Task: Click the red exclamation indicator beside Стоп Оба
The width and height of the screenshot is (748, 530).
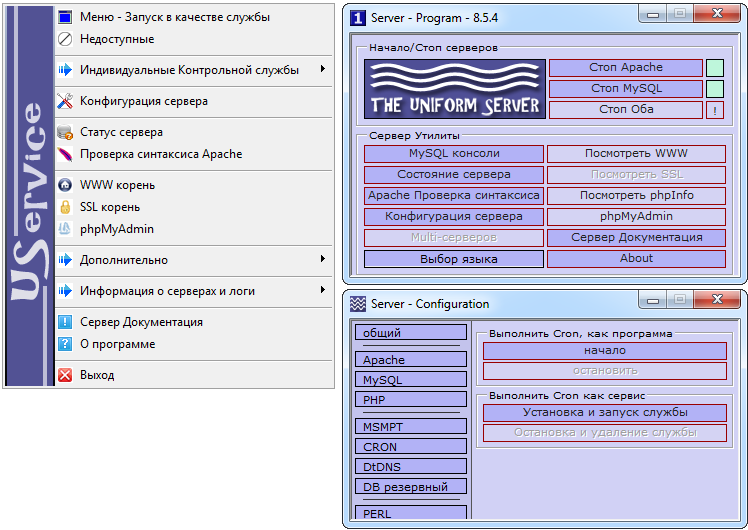Action: (x=715, y=110)
